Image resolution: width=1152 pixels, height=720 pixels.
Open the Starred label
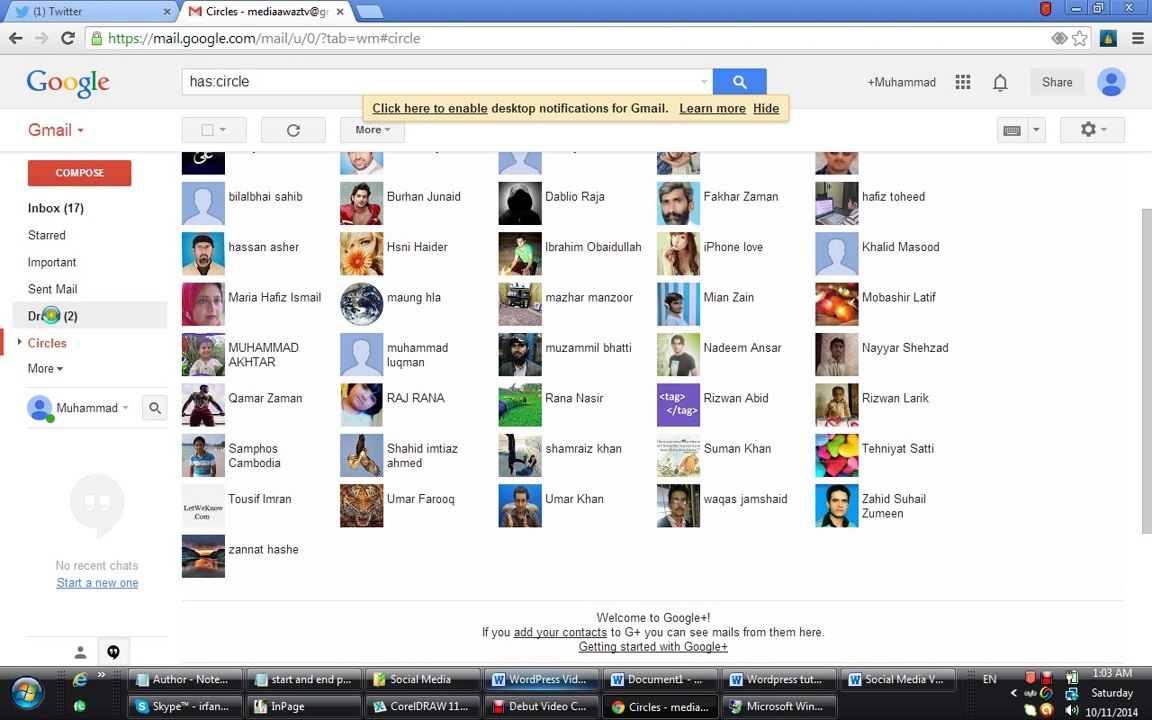pos(46,235)
